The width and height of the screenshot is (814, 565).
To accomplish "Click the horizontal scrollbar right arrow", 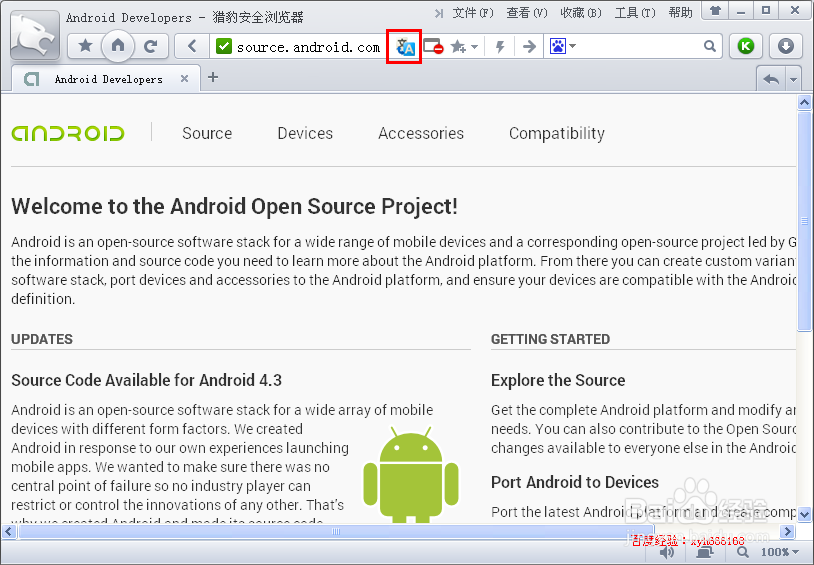I will pyautogui.click(x=787, y=532).
